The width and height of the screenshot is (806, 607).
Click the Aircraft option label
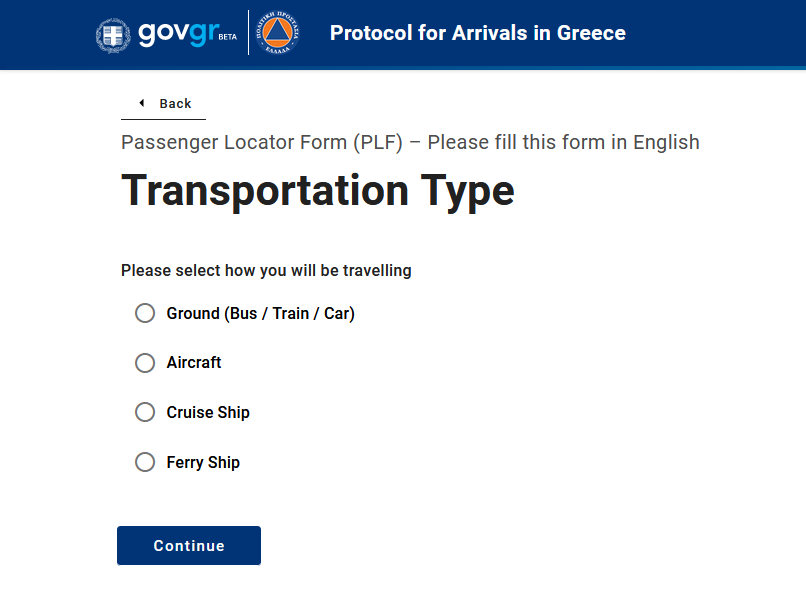194,363
